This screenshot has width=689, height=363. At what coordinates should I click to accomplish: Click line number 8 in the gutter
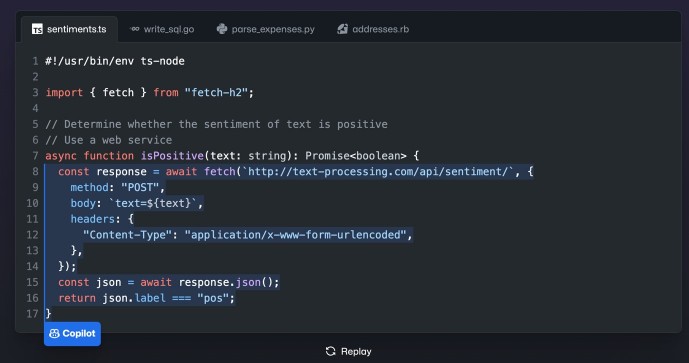(35, 171)
